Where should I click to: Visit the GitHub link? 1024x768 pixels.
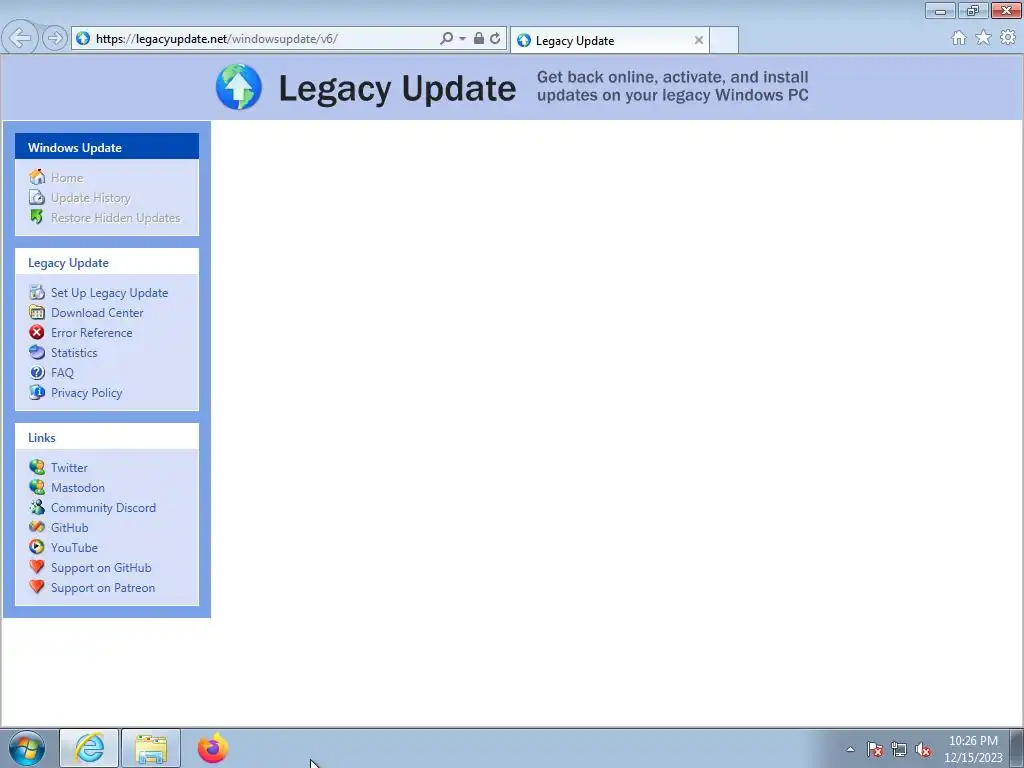[69, 528]
